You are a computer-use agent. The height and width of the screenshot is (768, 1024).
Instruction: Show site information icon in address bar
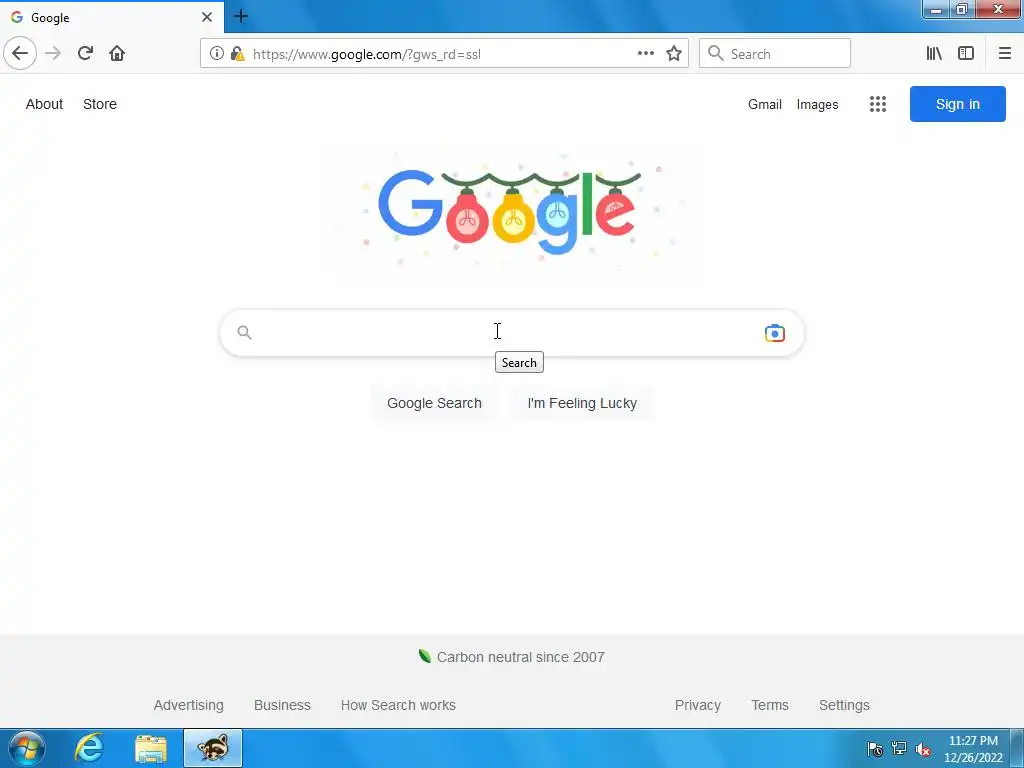(x=216, y=54)
